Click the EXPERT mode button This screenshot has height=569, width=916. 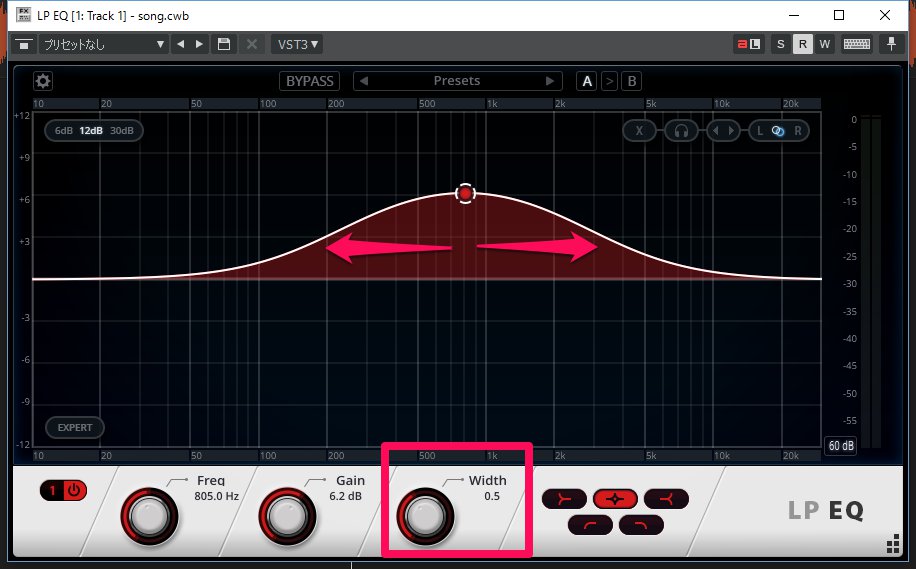pos(75,428)
